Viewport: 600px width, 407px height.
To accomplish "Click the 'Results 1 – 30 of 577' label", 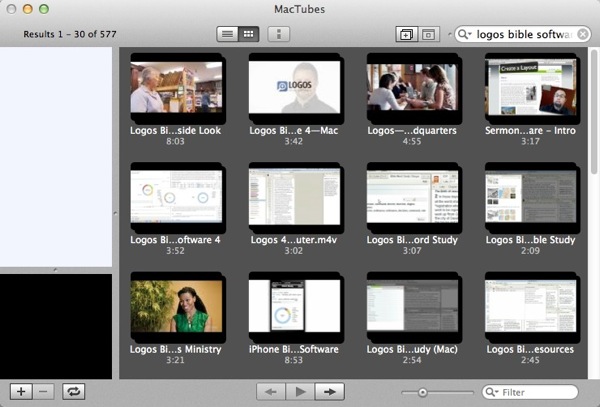I will click(x=70, y=34).
